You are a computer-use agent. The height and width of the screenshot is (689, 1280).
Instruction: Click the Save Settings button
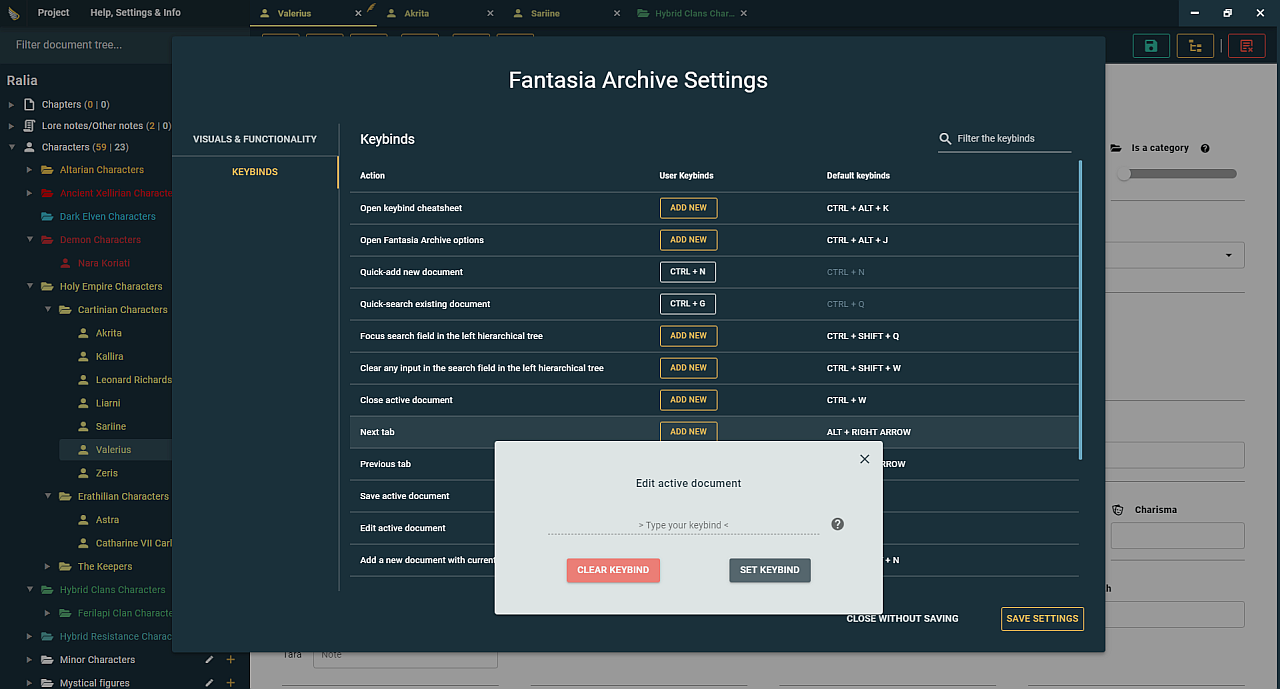(1042, 619)
